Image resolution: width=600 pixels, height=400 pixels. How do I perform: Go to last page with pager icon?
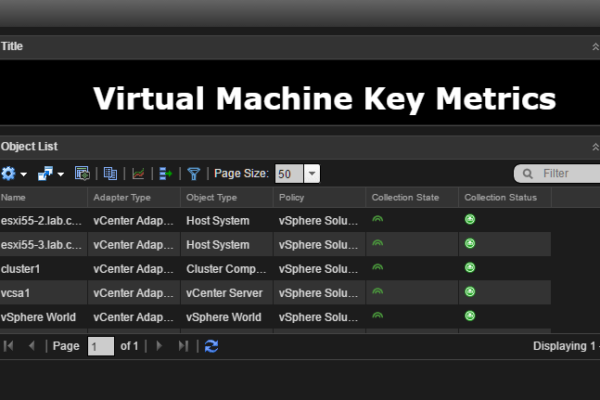tap(184, 346)
